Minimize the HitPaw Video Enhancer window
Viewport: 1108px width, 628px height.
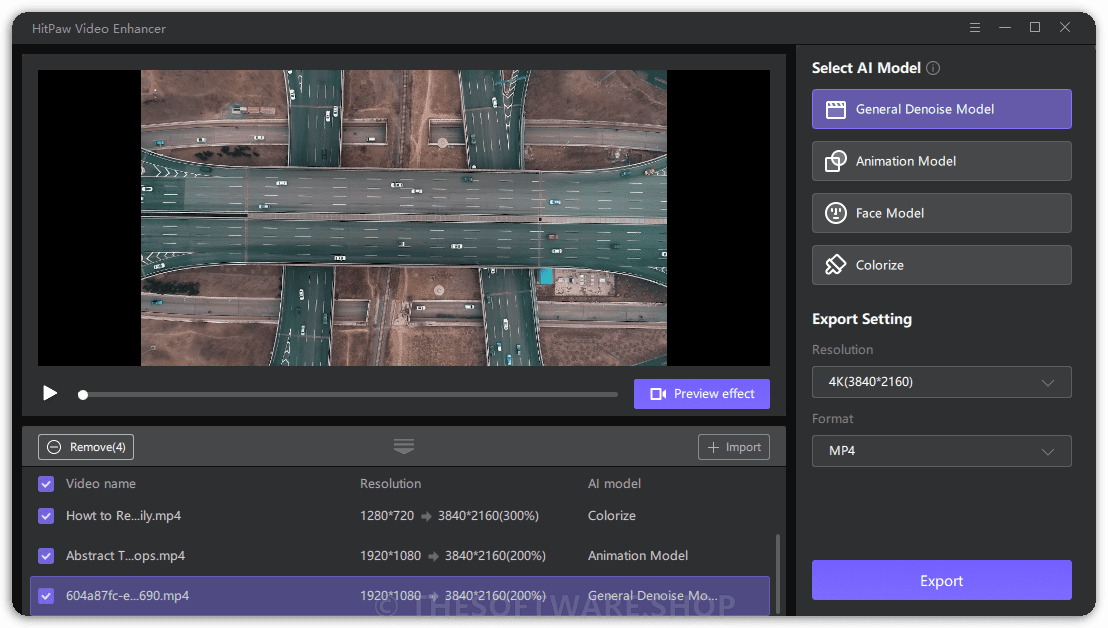point(1005,28)
